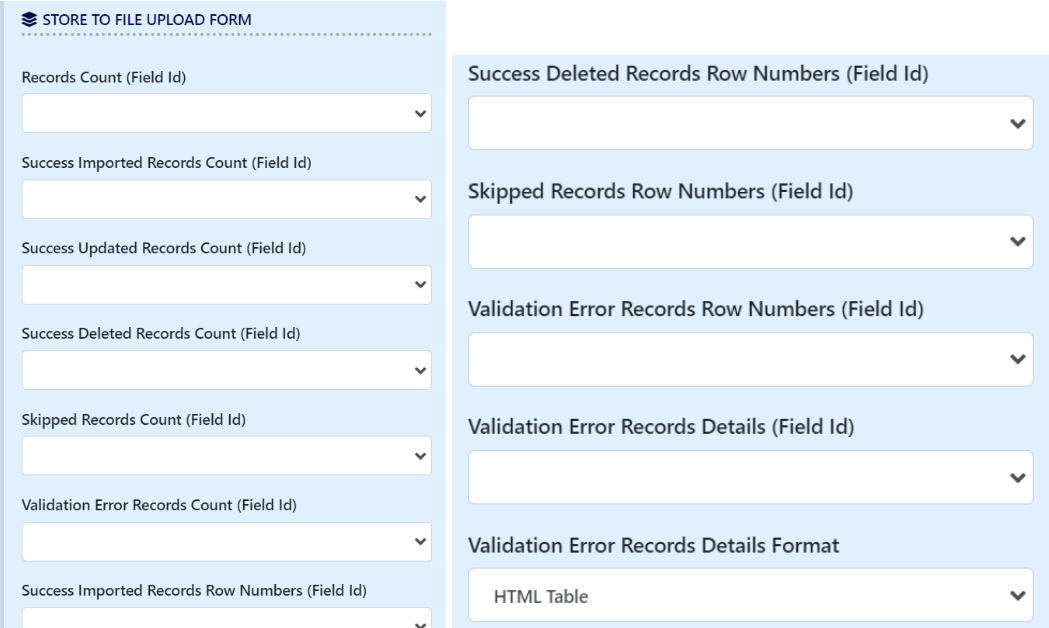Viewport: 1049px width, 628px height.
Task: Open the Skipped Records Row Numbers dropdown
Action: click(750, 241)
